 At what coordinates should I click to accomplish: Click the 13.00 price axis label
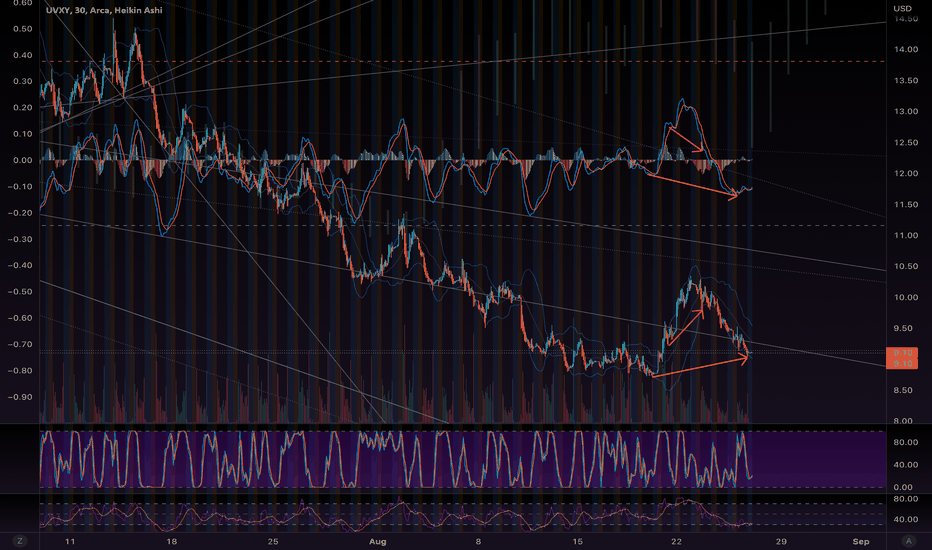click(x=906, y=111)
